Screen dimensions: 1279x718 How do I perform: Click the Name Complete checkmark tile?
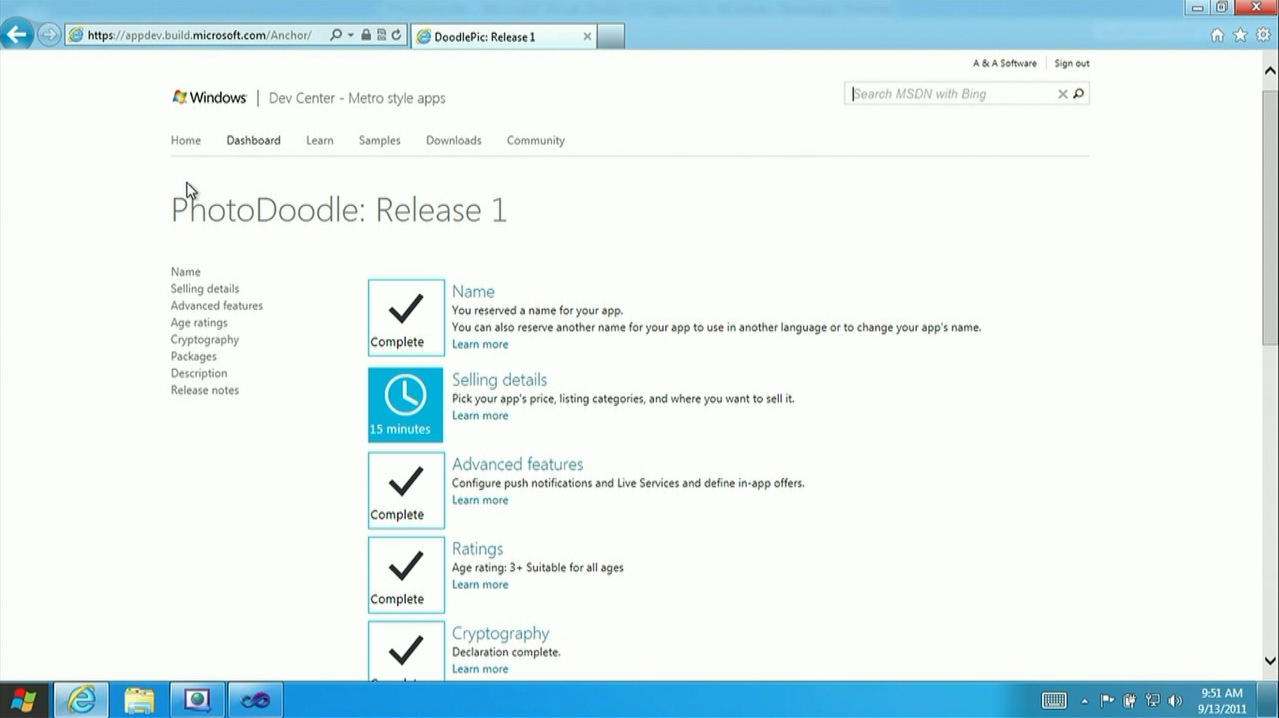[x=406, y=318]
